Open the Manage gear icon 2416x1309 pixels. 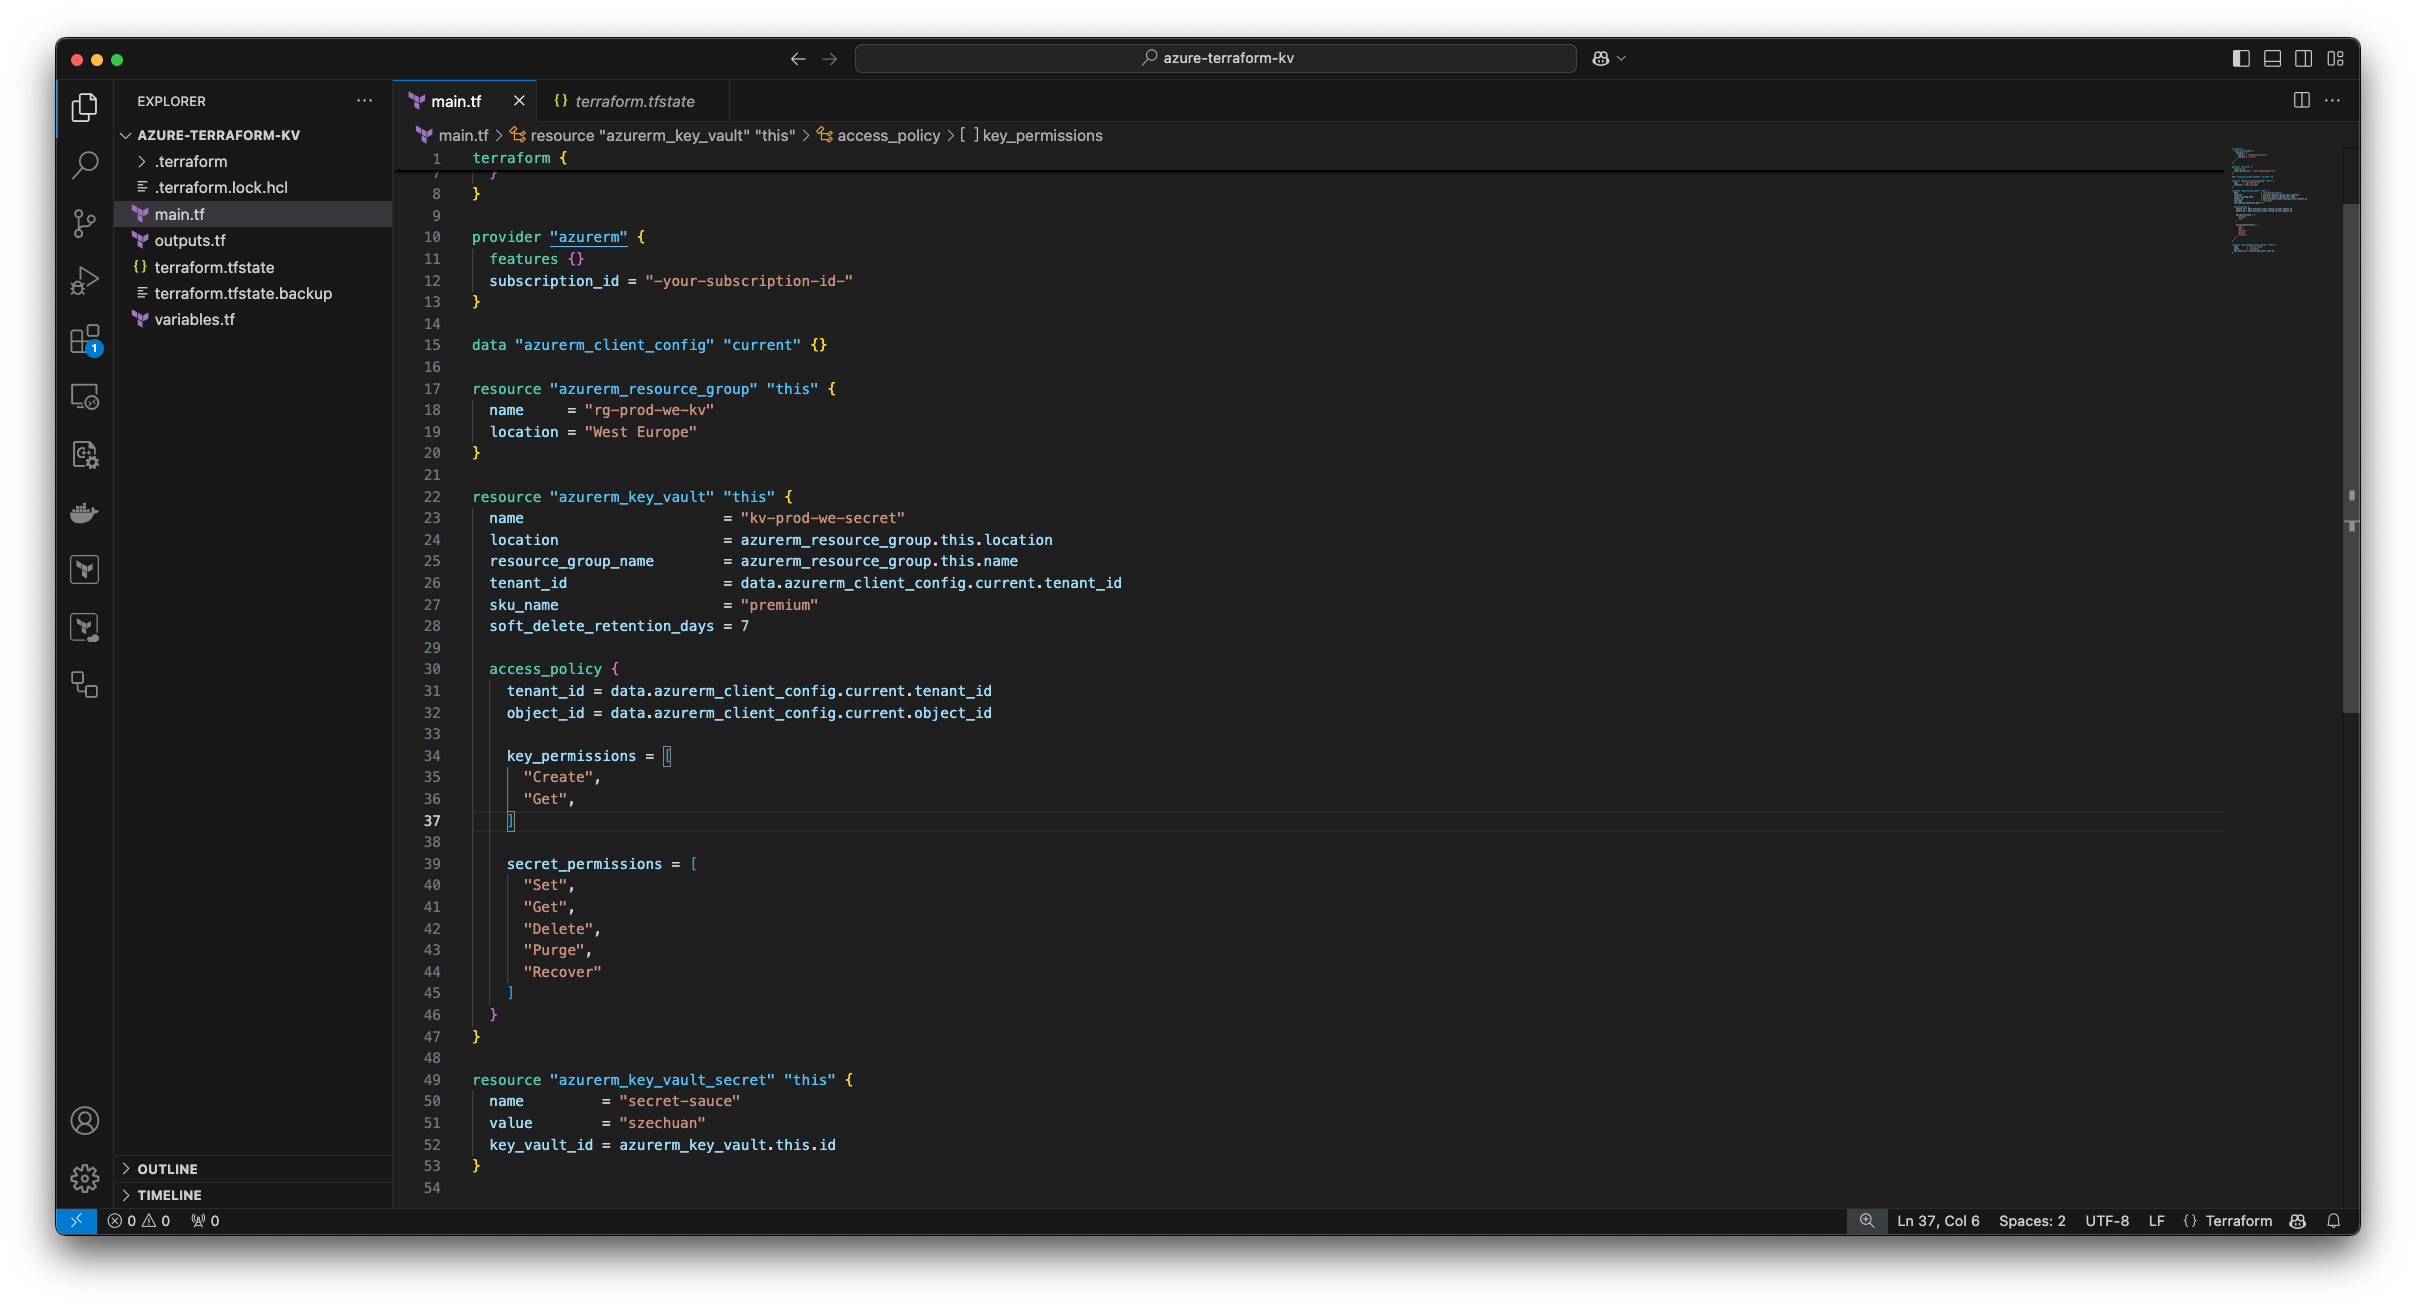coord(85,1178)
